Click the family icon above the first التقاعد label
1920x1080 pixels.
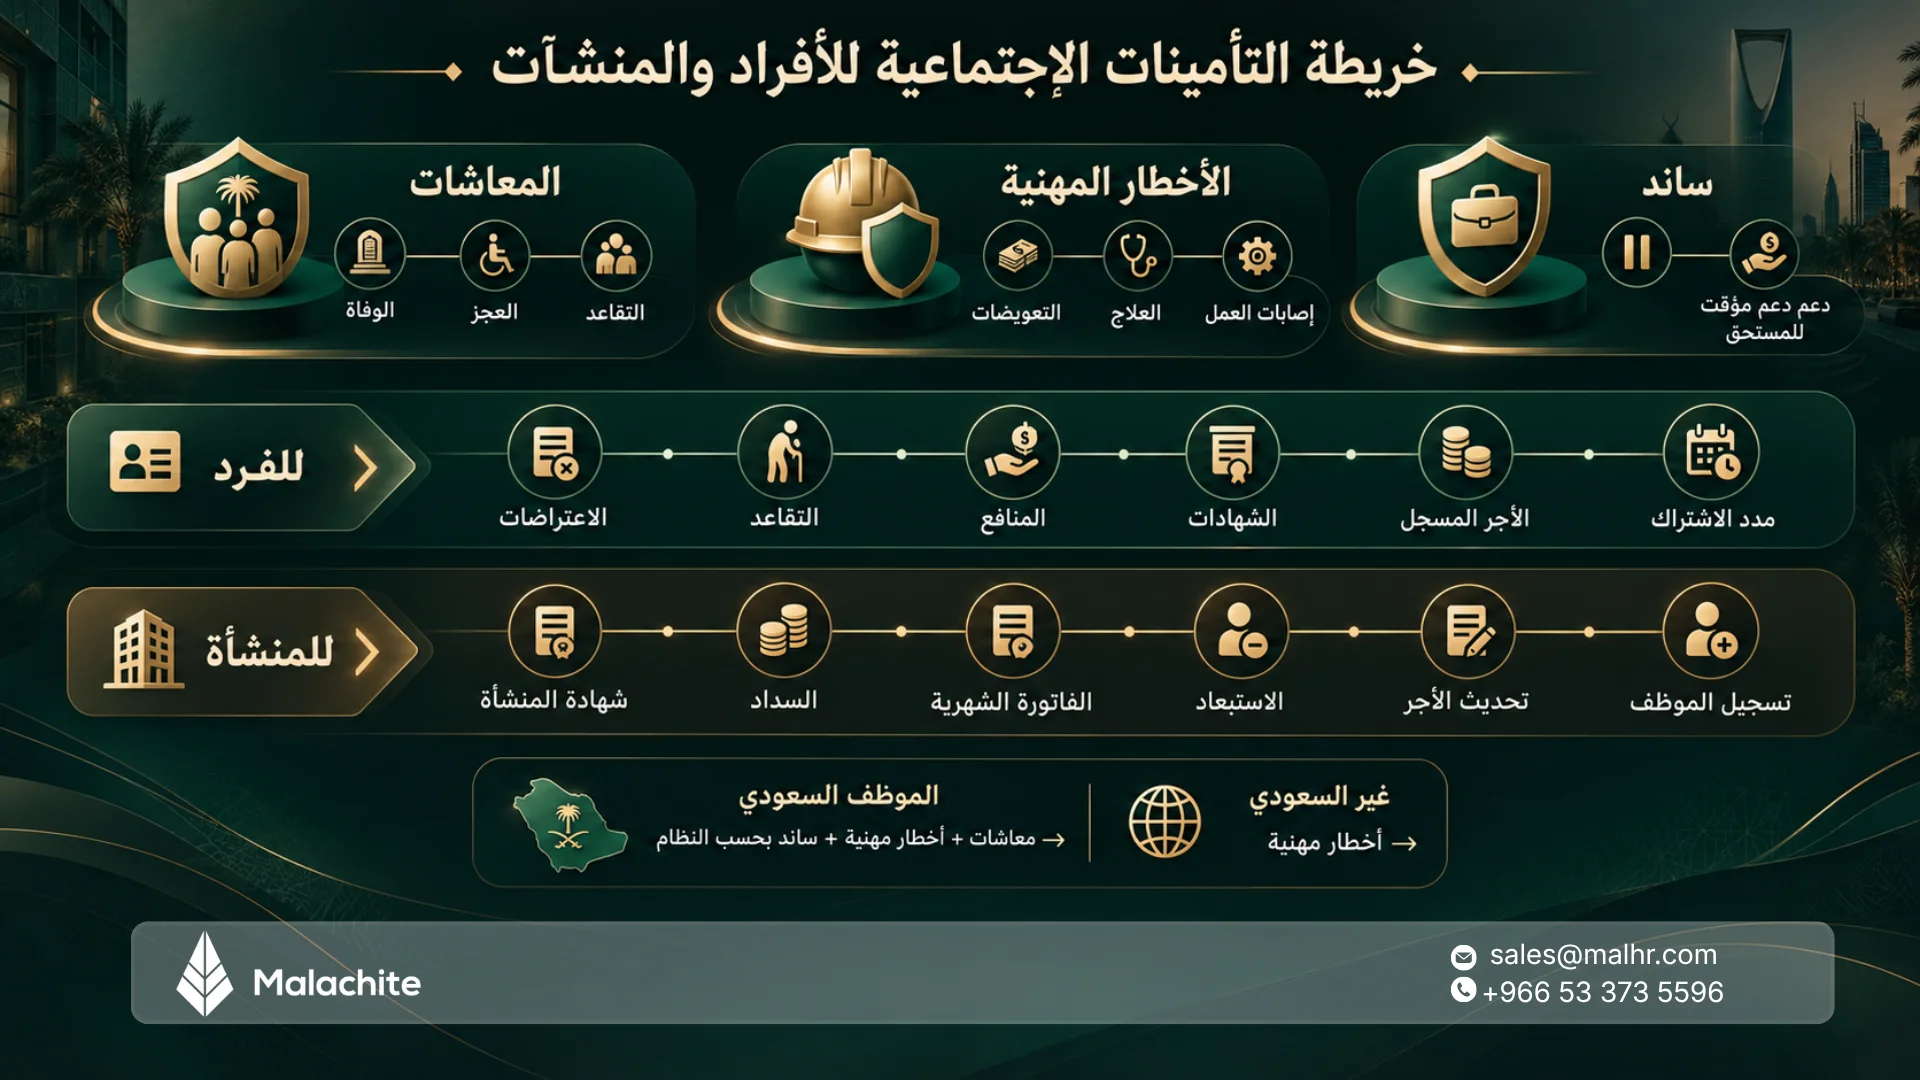click(616, 256)
